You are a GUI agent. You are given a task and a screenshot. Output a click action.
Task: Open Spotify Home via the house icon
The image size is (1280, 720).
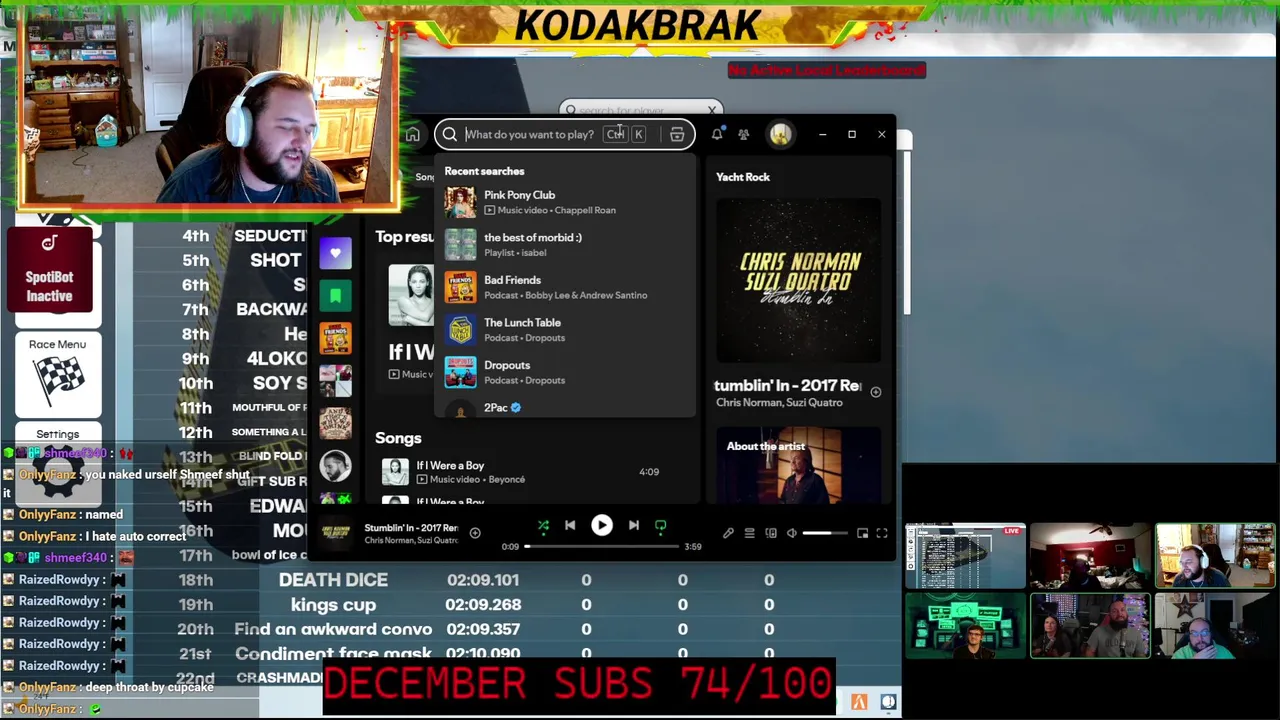click(x=412, y=135)
